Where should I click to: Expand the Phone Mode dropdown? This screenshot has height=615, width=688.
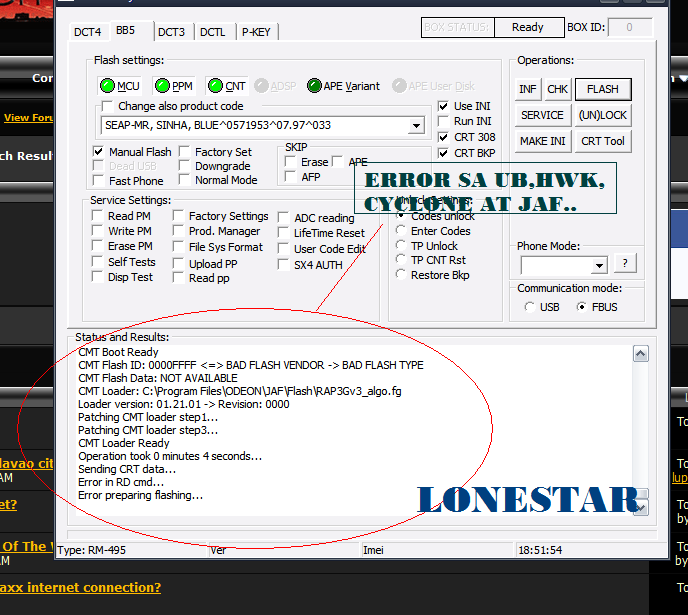(599, 265)
